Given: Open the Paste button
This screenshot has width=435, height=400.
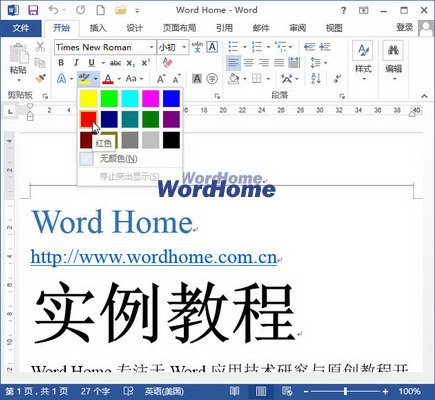Looking at the screenshot, I should (18, 63).
